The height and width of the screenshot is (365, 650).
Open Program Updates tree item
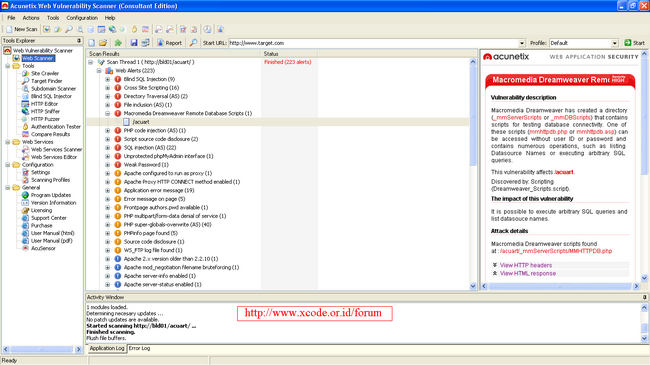tap(51, 195)
